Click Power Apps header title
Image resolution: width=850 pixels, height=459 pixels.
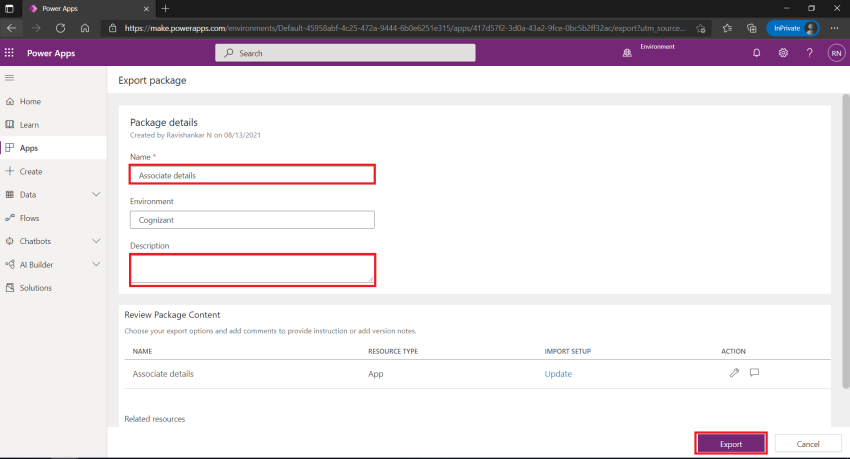tap(51, 53)
